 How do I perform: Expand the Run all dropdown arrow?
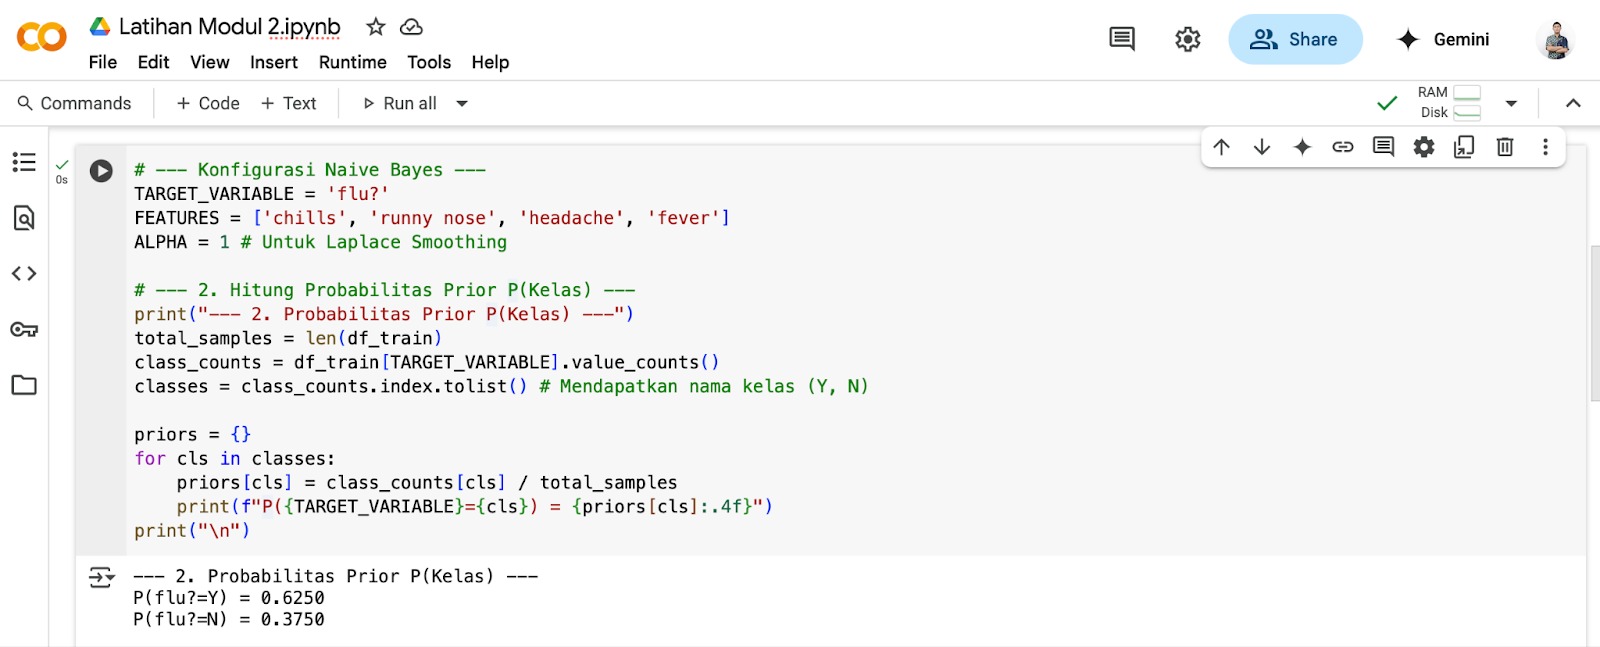pos(462,103)
